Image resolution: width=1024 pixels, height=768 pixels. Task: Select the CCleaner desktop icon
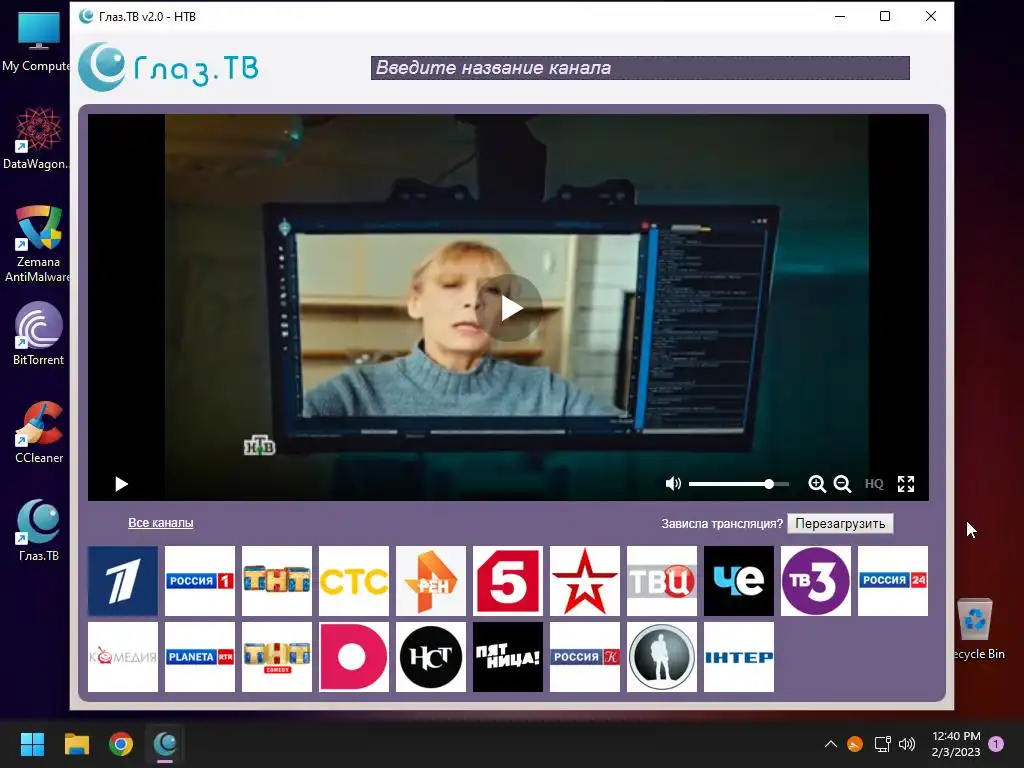click(x=39, y=432)
